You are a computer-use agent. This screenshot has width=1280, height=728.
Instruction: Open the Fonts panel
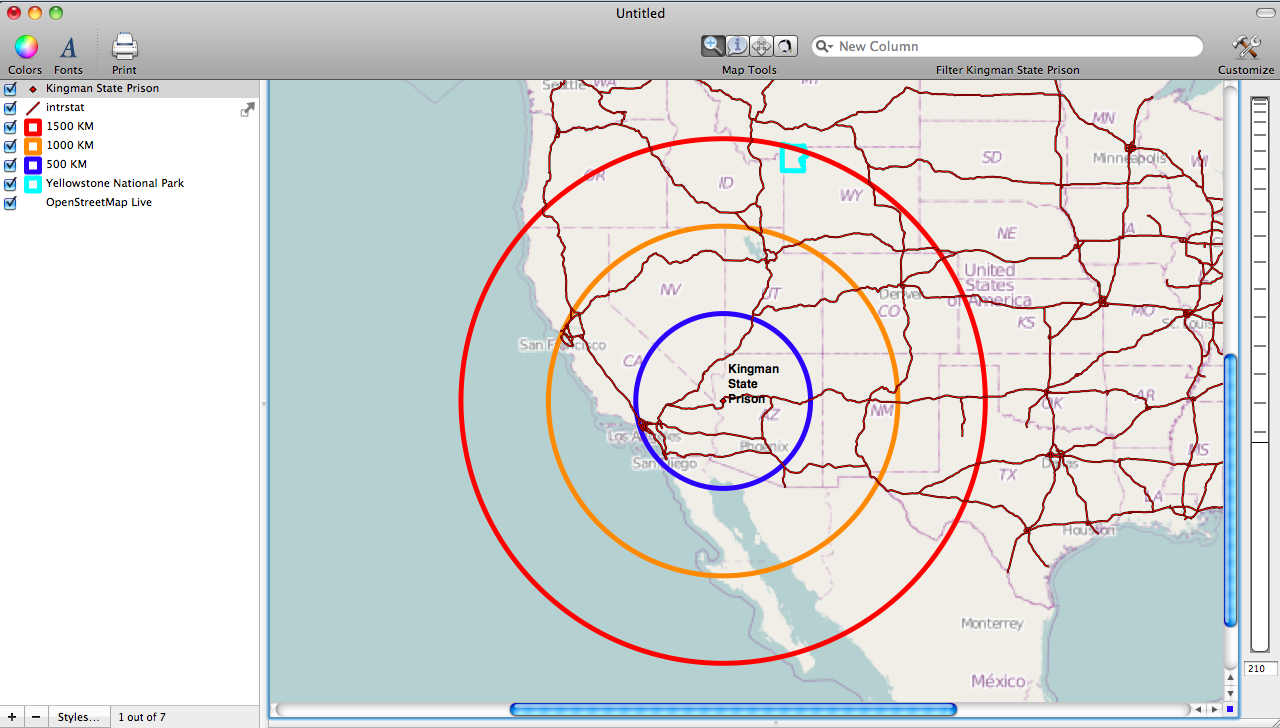pos(68,47)
